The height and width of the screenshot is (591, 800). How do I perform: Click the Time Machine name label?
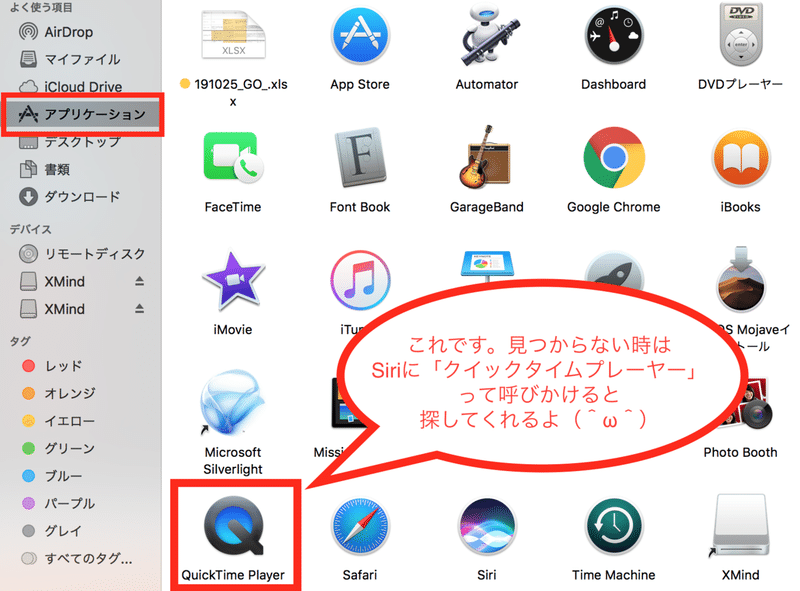614,575
